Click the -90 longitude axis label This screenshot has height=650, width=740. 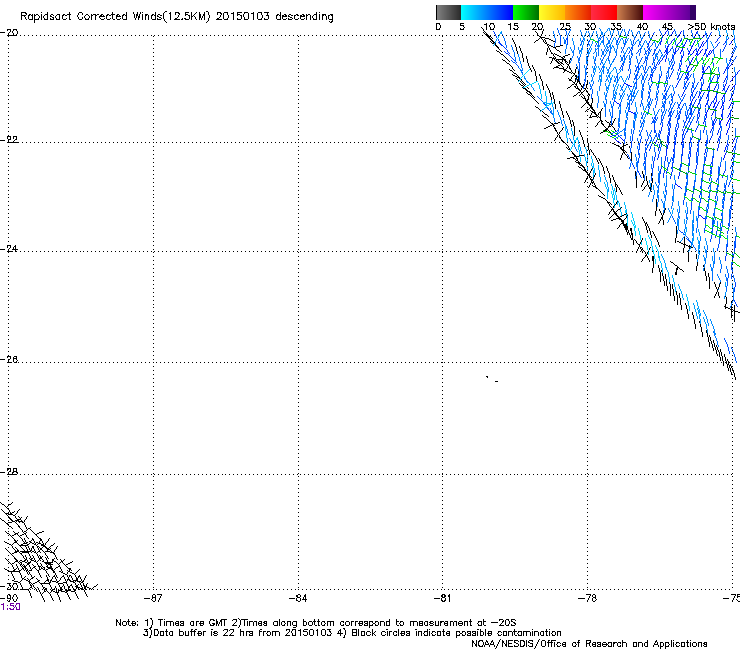point(9,598)
